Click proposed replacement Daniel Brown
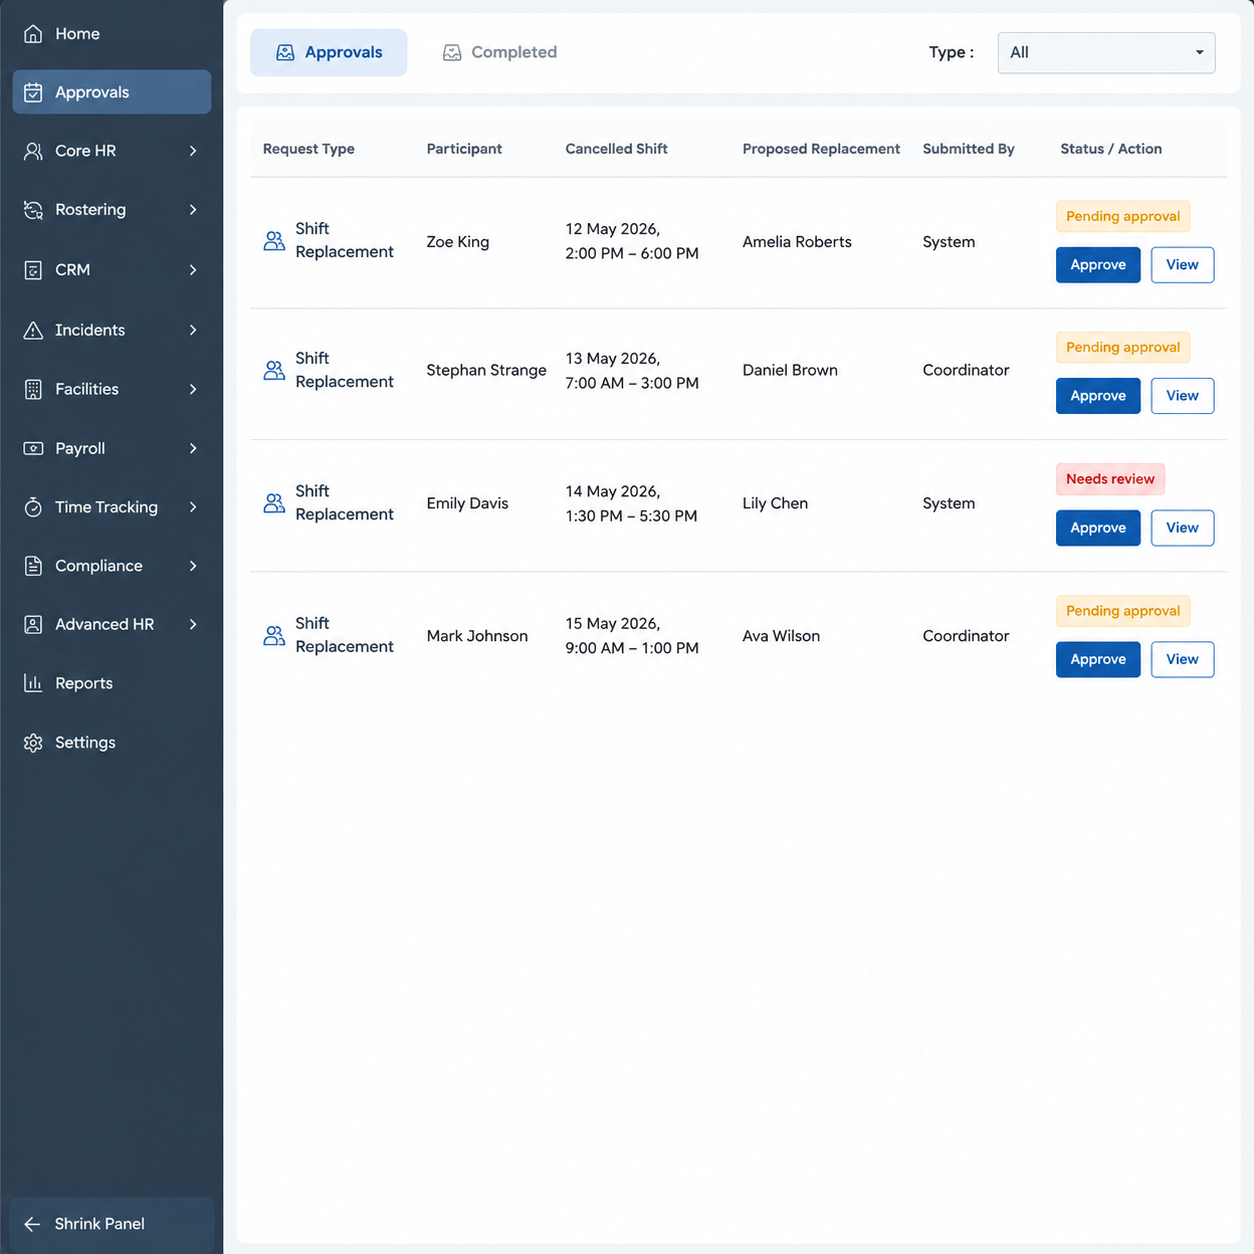Viewport: 1254px width, 1254px height. tap(790, 370)
